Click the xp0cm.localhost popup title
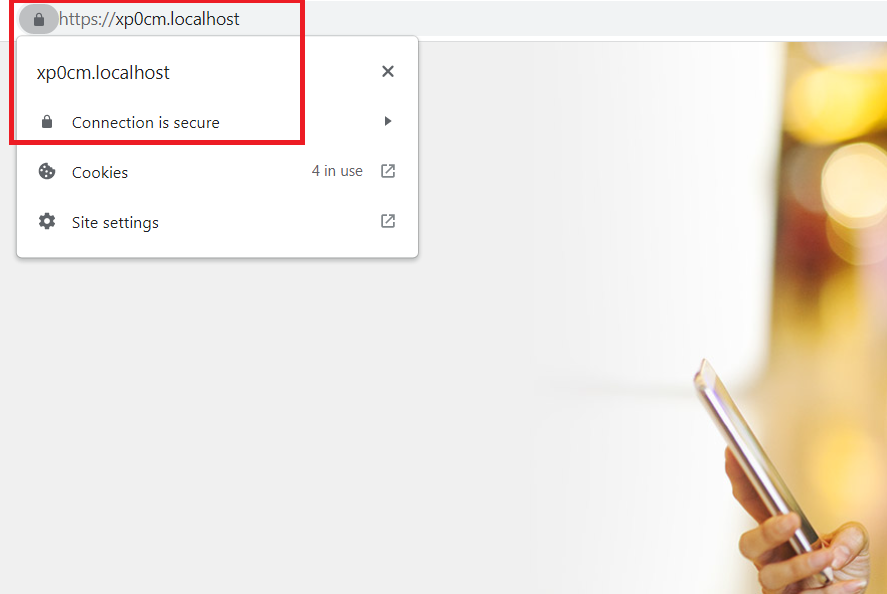Image resolution: width=887 pixels, height=594 pixels. click(103, 72)
